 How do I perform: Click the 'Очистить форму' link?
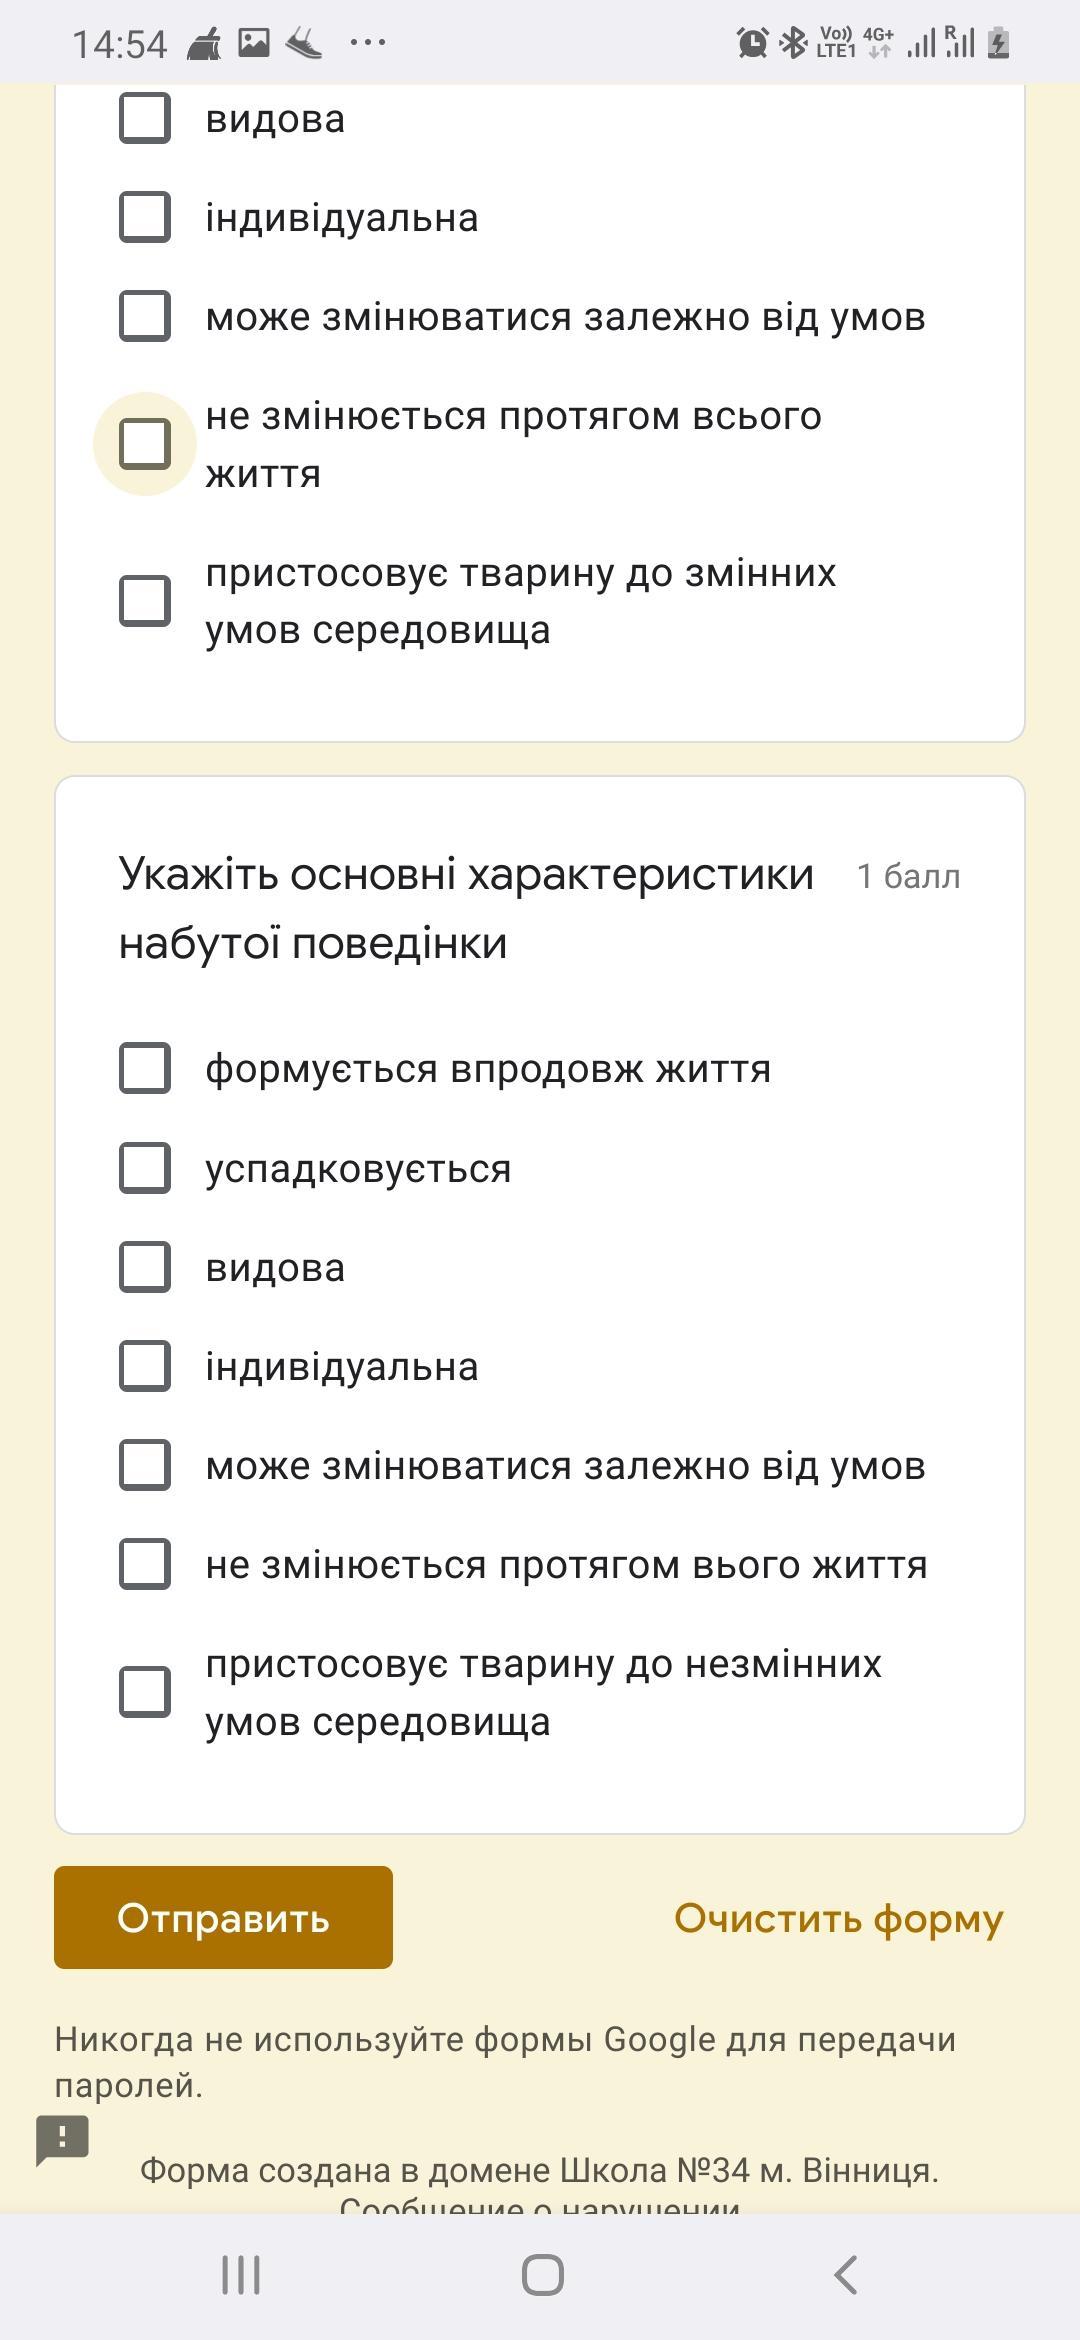(838, 1918)
